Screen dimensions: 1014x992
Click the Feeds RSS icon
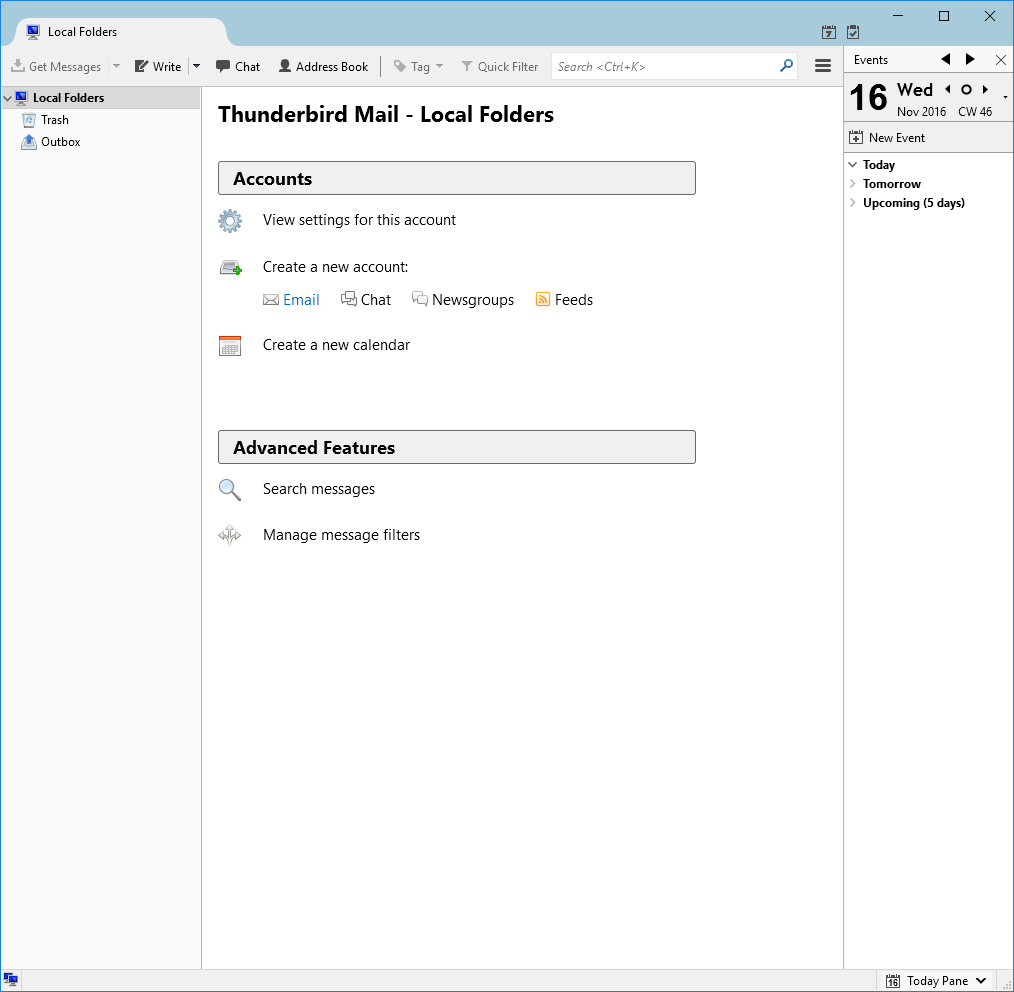pos(543,299)
